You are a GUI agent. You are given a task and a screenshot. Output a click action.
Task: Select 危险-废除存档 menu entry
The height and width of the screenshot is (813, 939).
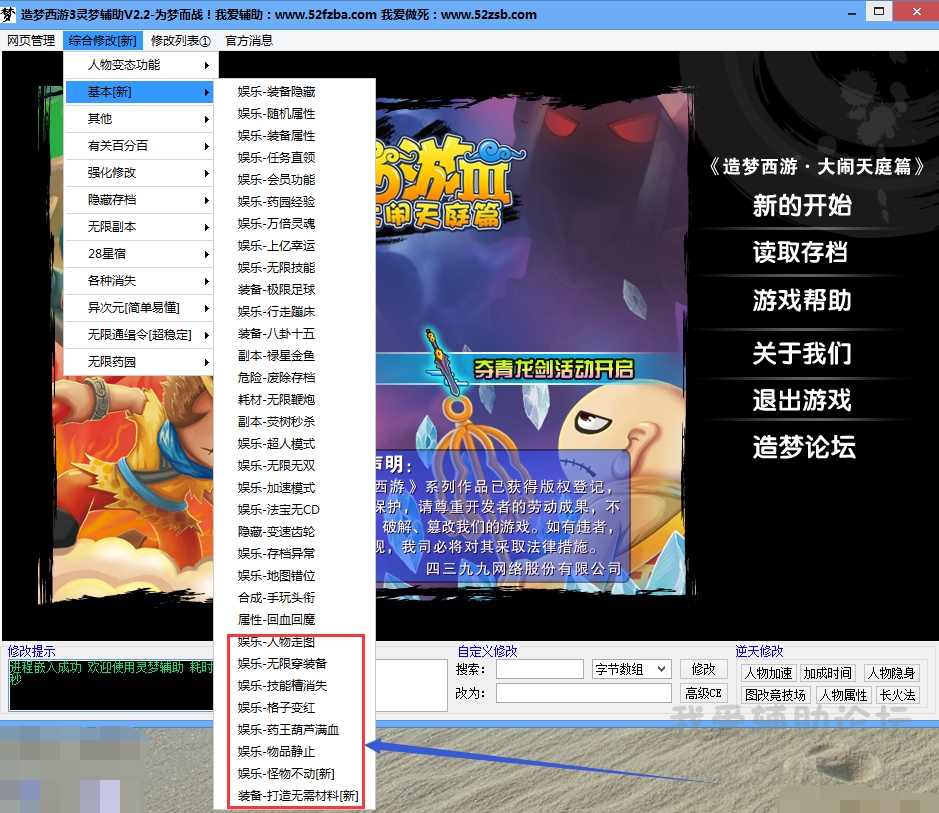pyautogui.click(x=295, y=378)
